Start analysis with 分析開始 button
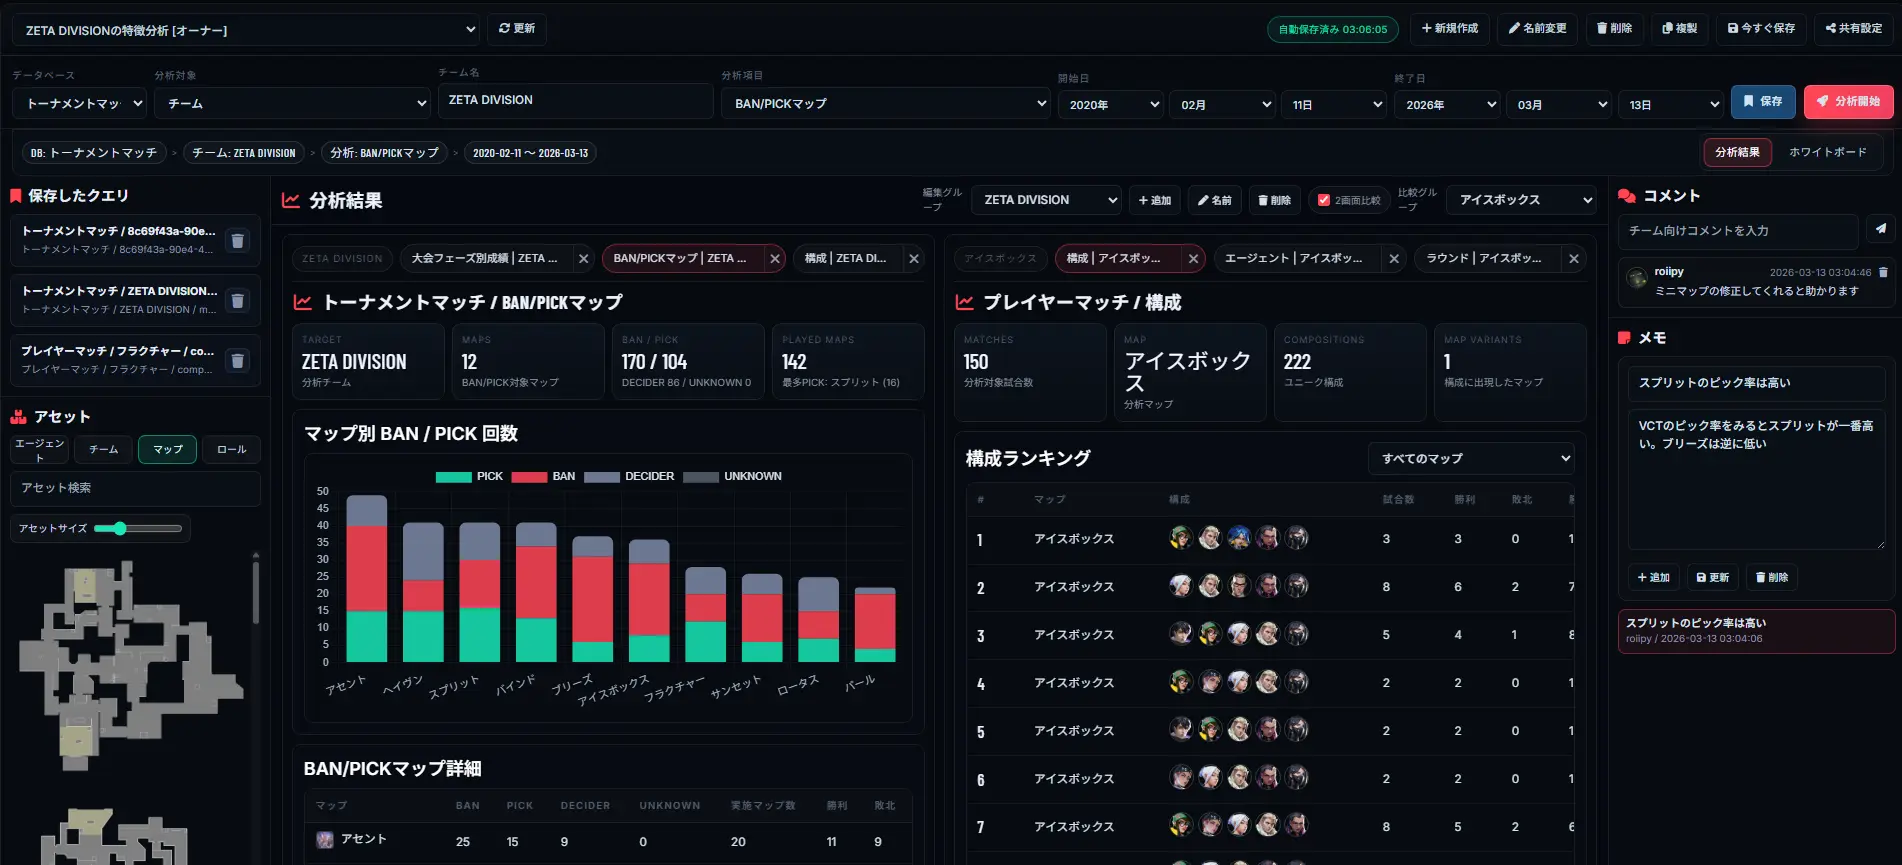The image size is (1902, 865). point(1849,101)
